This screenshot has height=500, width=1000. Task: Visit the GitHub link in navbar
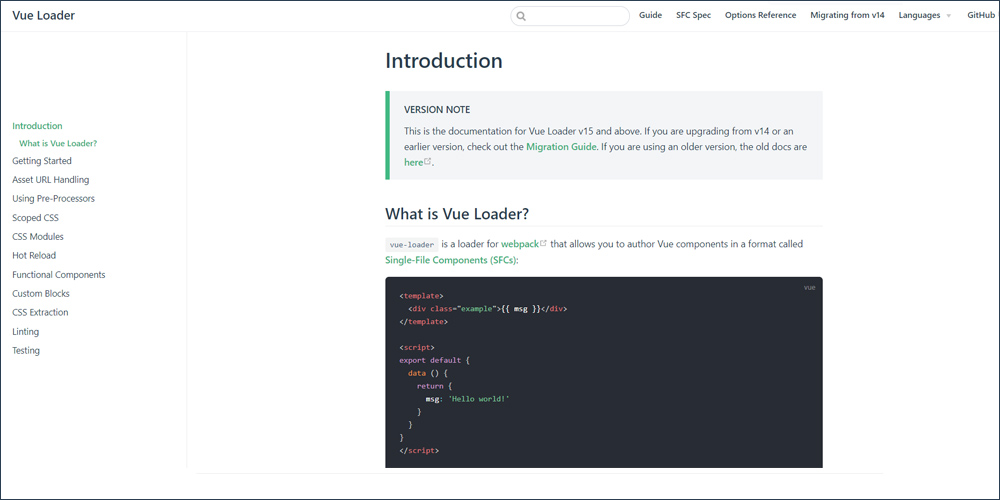982,15
